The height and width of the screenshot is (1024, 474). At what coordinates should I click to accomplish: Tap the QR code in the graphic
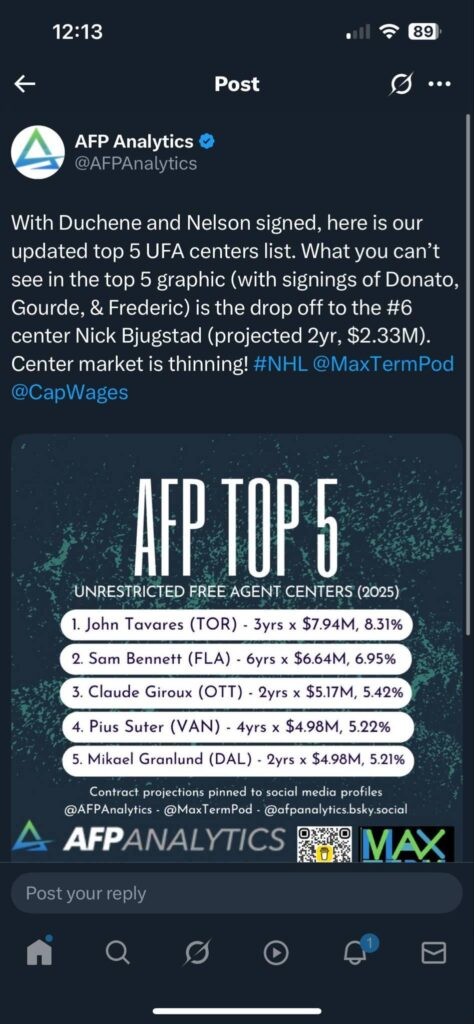[324, 844]
